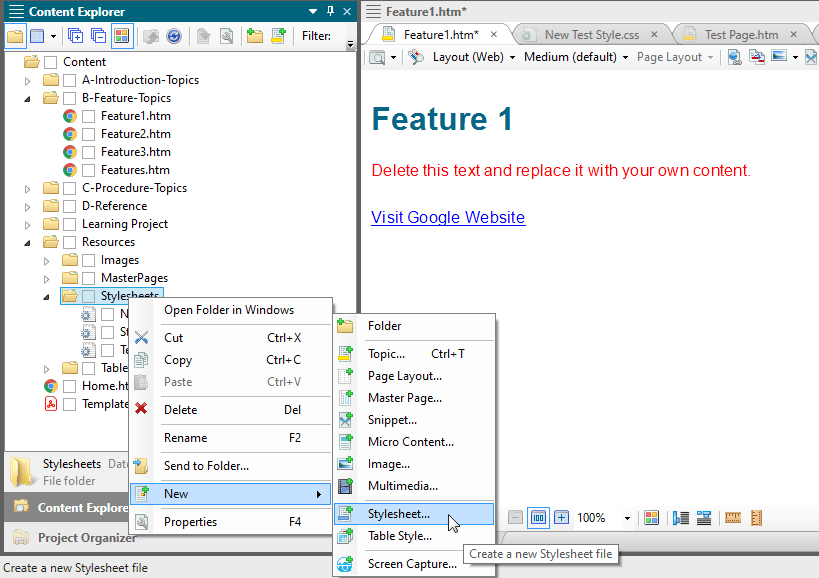The width and height of the screenshot is (819, 578).
Task: Pin the Content Explorer panel
Action: [x=331, y=11]
